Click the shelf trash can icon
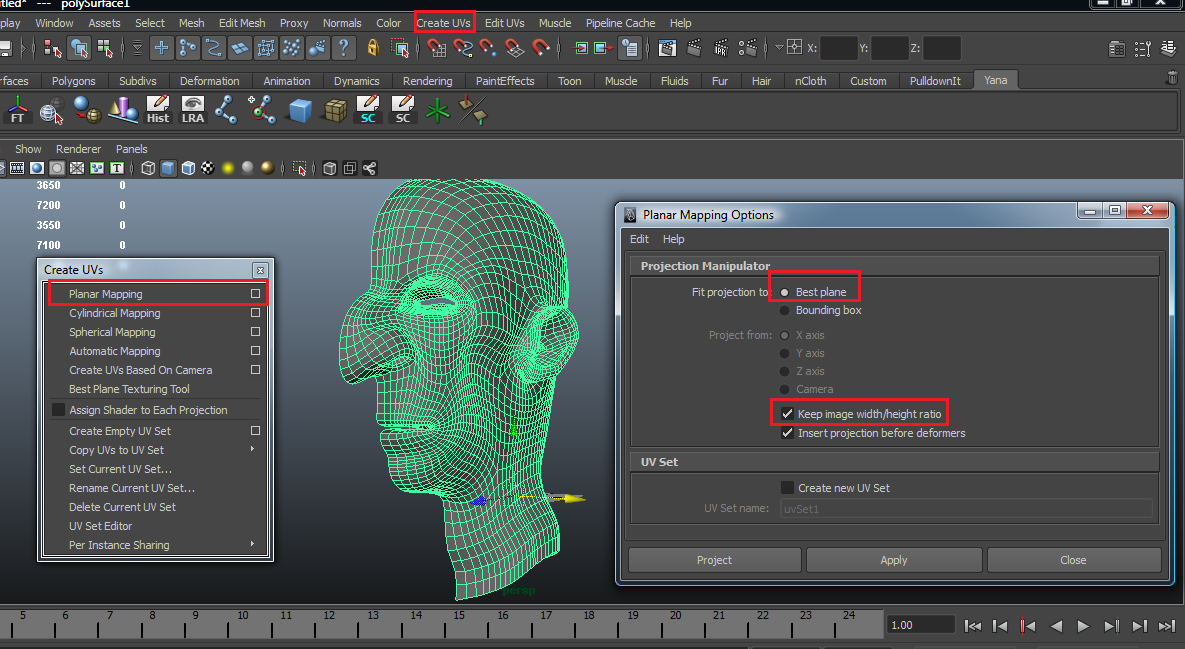Viewport: 1185px width, 649px height. [x=1172, y=78]
